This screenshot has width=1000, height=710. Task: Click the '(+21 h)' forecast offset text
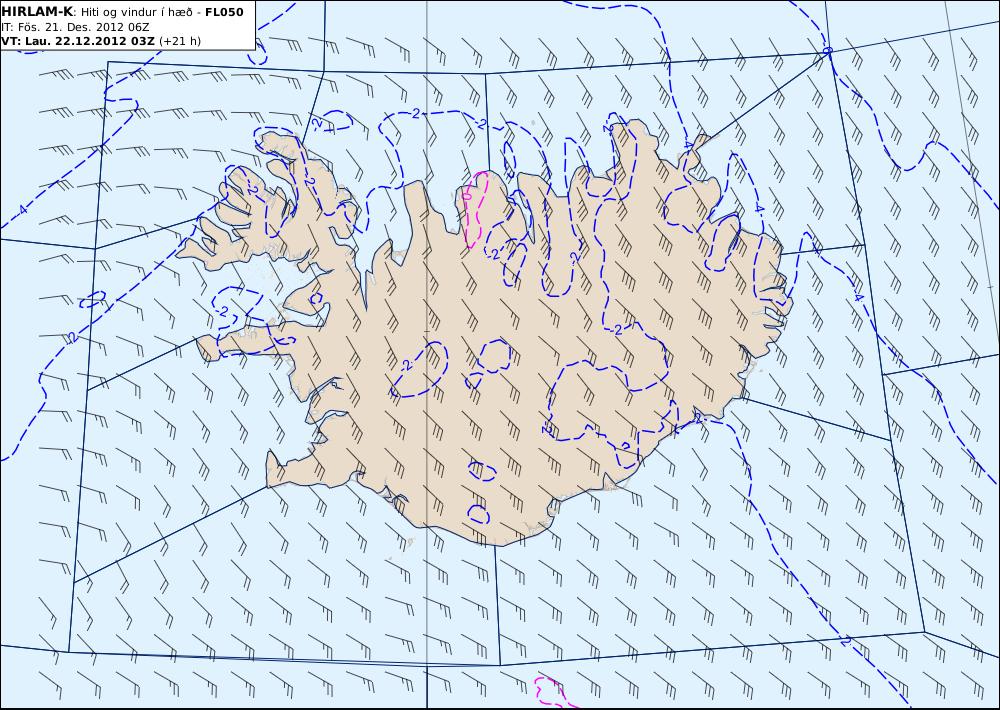click(x=180, y=41)
